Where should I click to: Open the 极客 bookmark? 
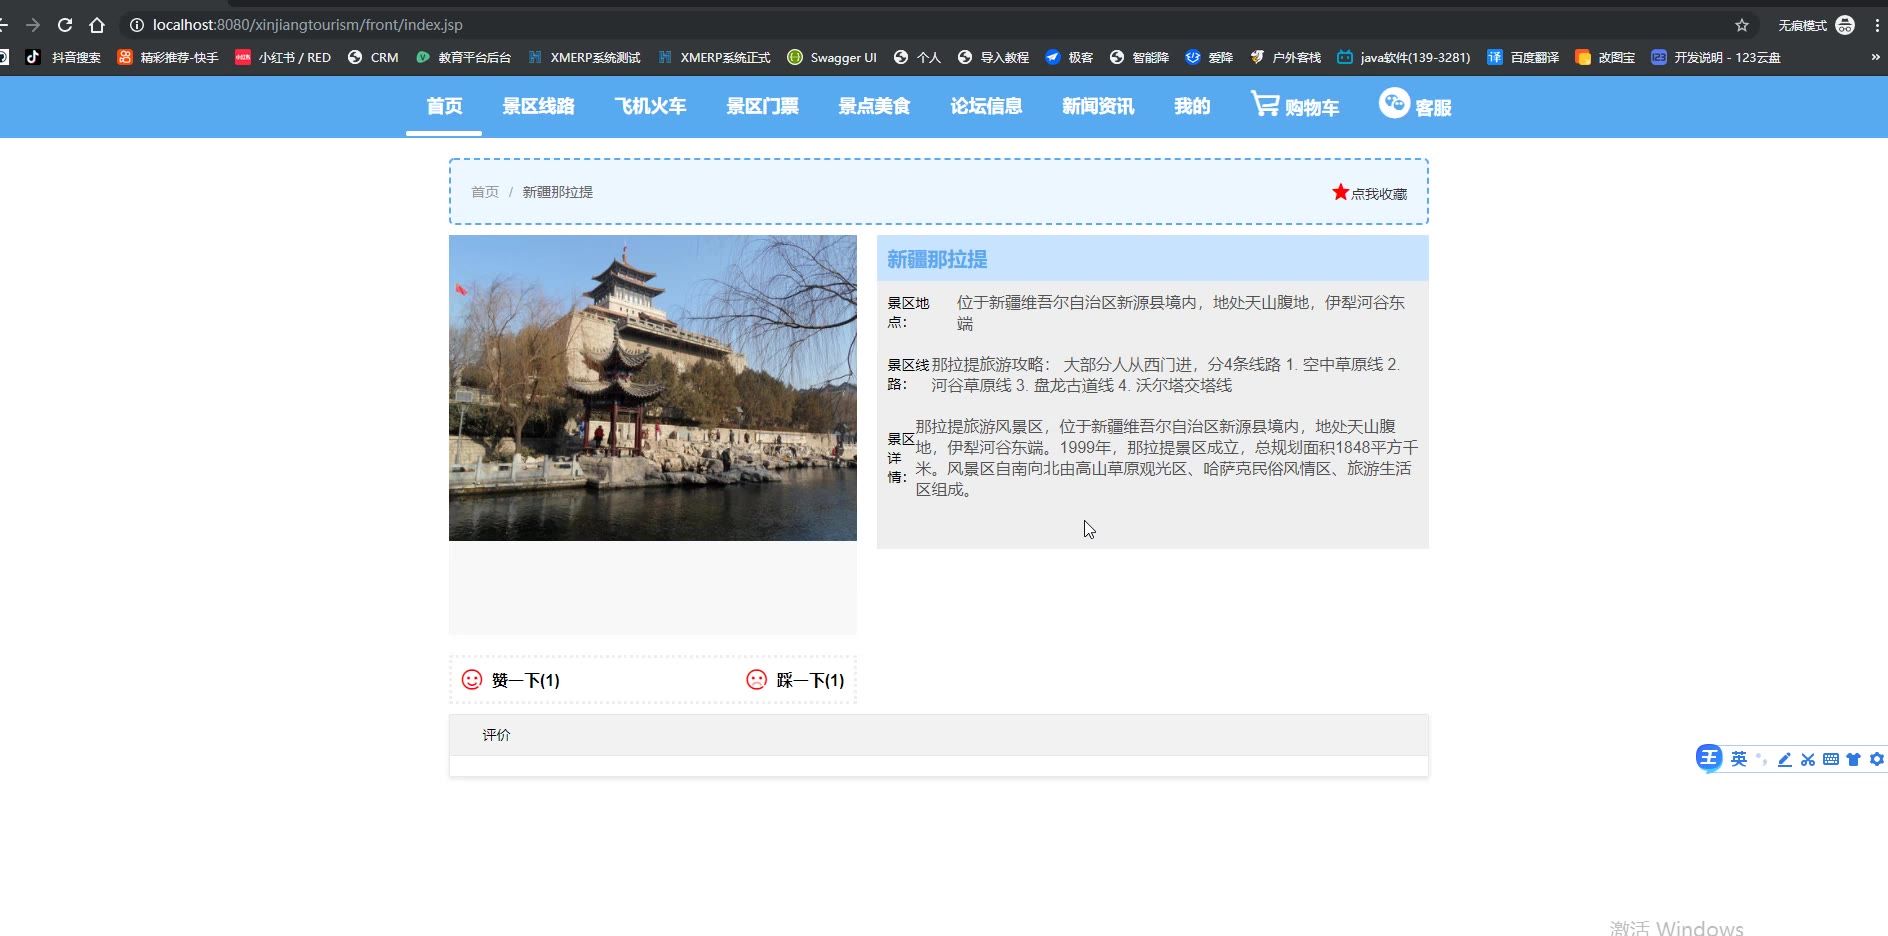(1069, 57)
